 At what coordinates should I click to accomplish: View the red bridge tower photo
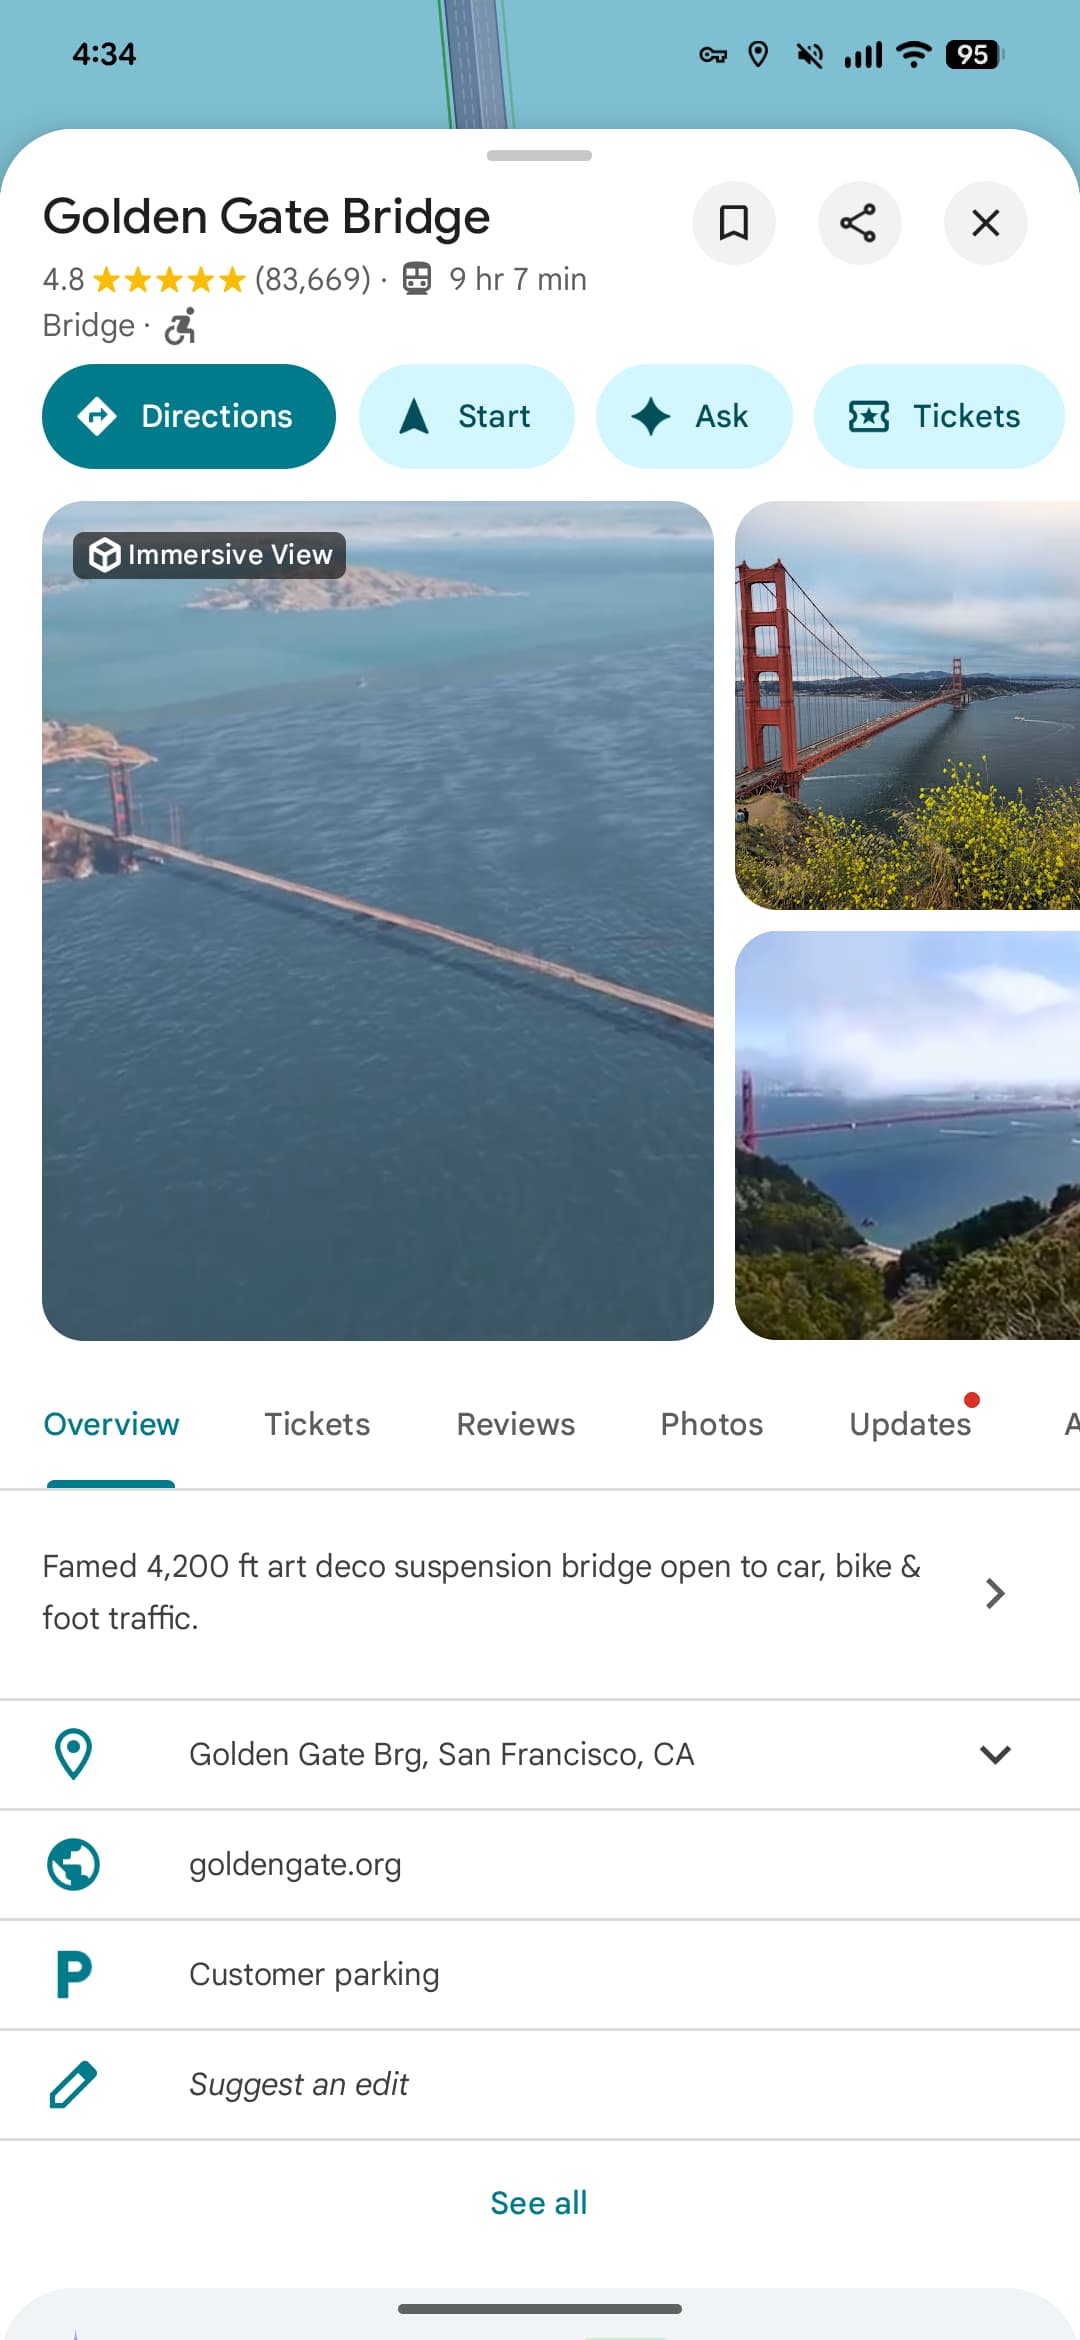tap(907, 705)
